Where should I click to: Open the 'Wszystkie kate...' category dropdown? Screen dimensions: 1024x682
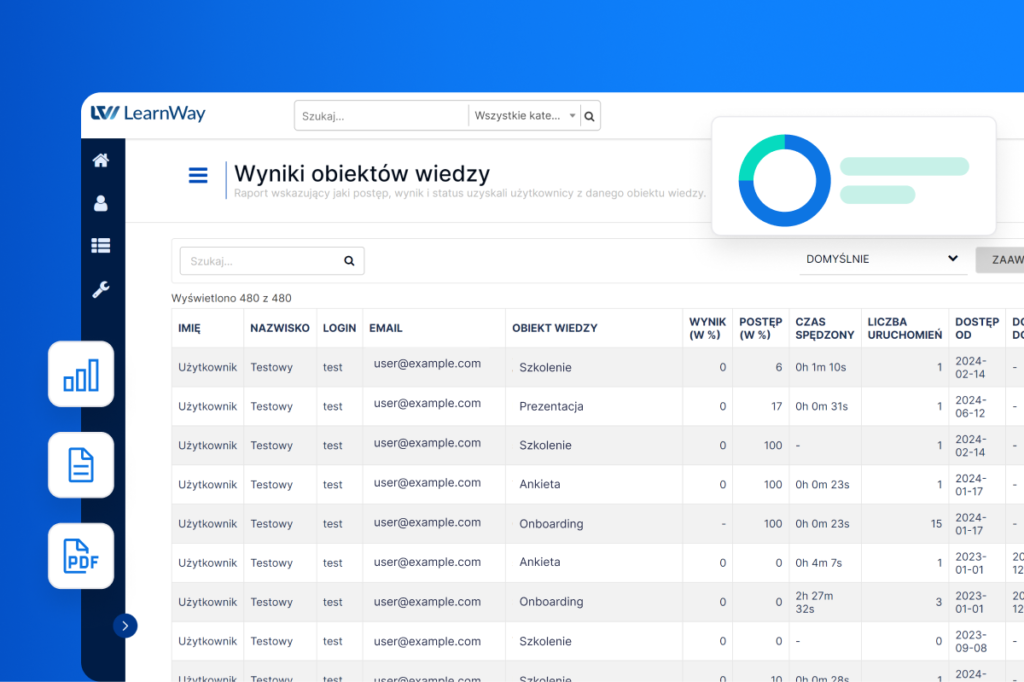click(x=524, y=116)
